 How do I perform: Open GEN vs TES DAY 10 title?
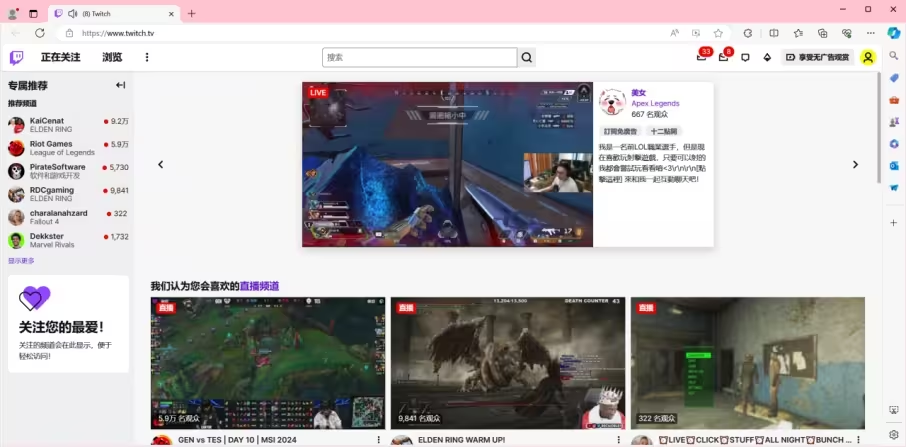click(237, 440)
